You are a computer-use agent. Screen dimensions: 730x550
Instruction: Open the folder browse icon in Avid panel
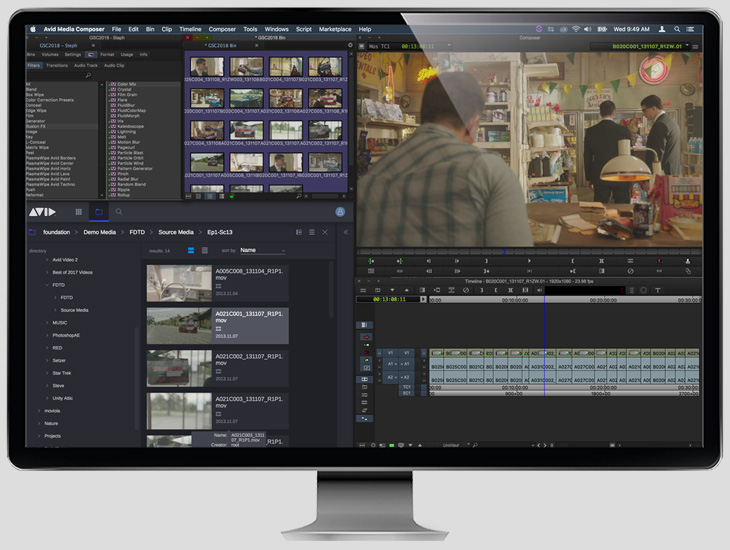(x=98, y=212)
